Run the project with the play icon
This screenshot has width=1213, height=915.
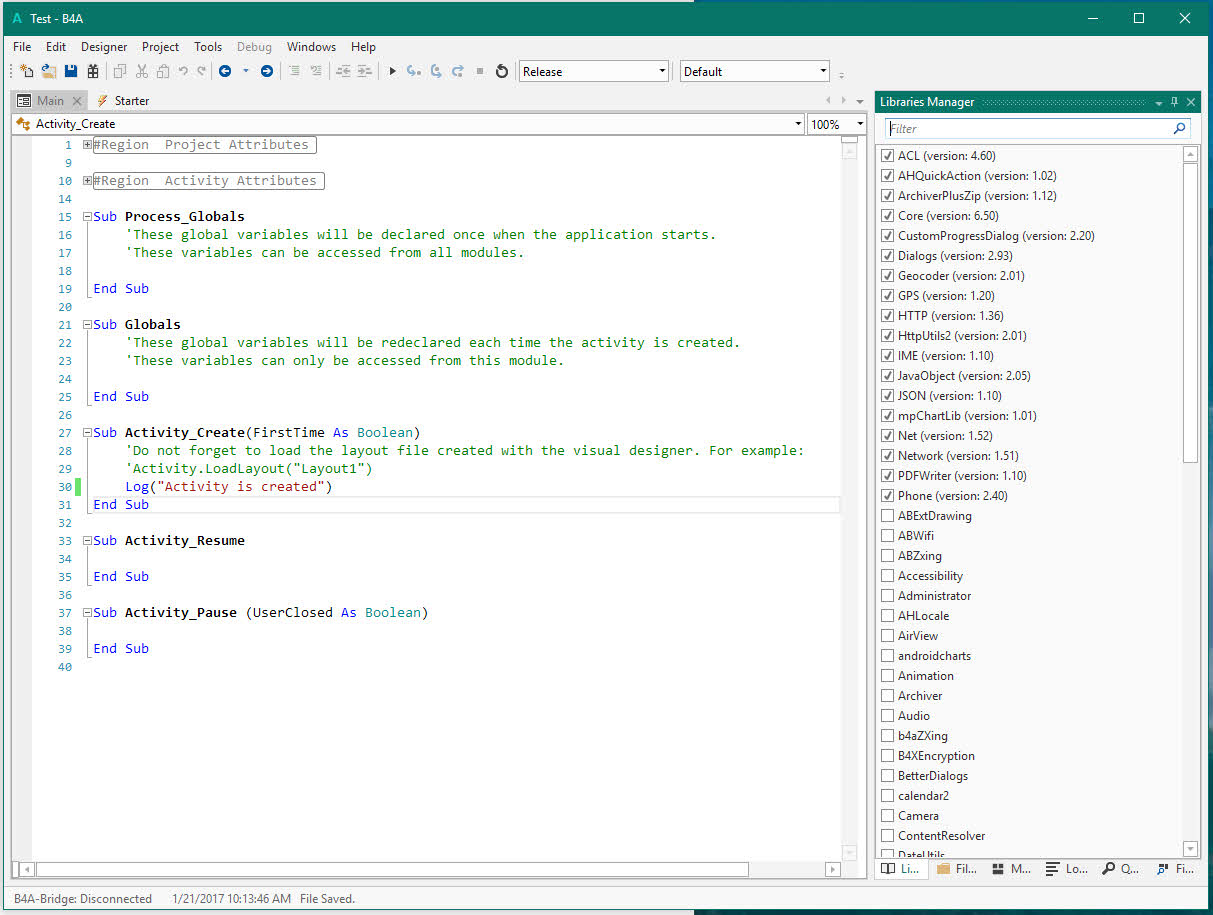(x=392, y=71)
